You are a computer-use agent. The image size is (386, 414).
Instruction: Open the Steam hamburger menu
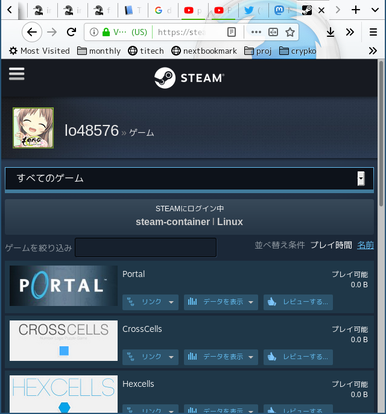pyautogui.click(x=17, y=74)
